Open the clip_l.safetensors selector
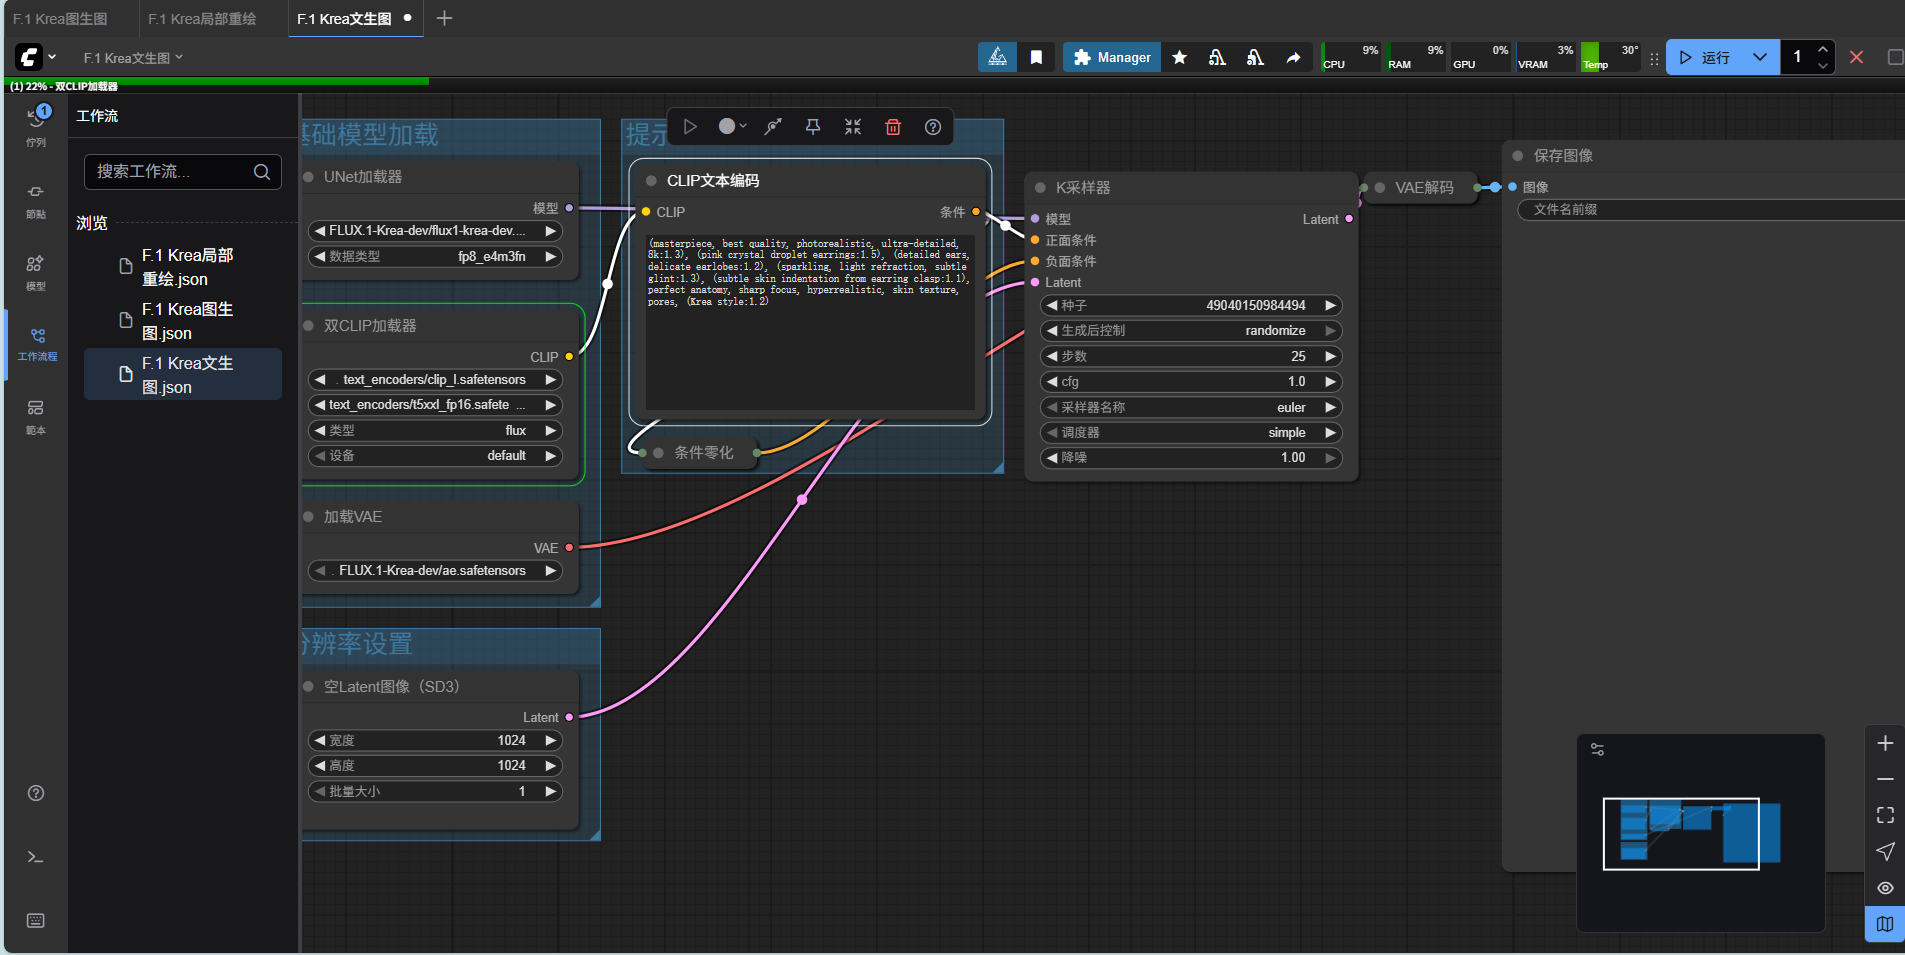This screenshot has width=1905, height=955. pyautogui.click(x=435, y=380)
